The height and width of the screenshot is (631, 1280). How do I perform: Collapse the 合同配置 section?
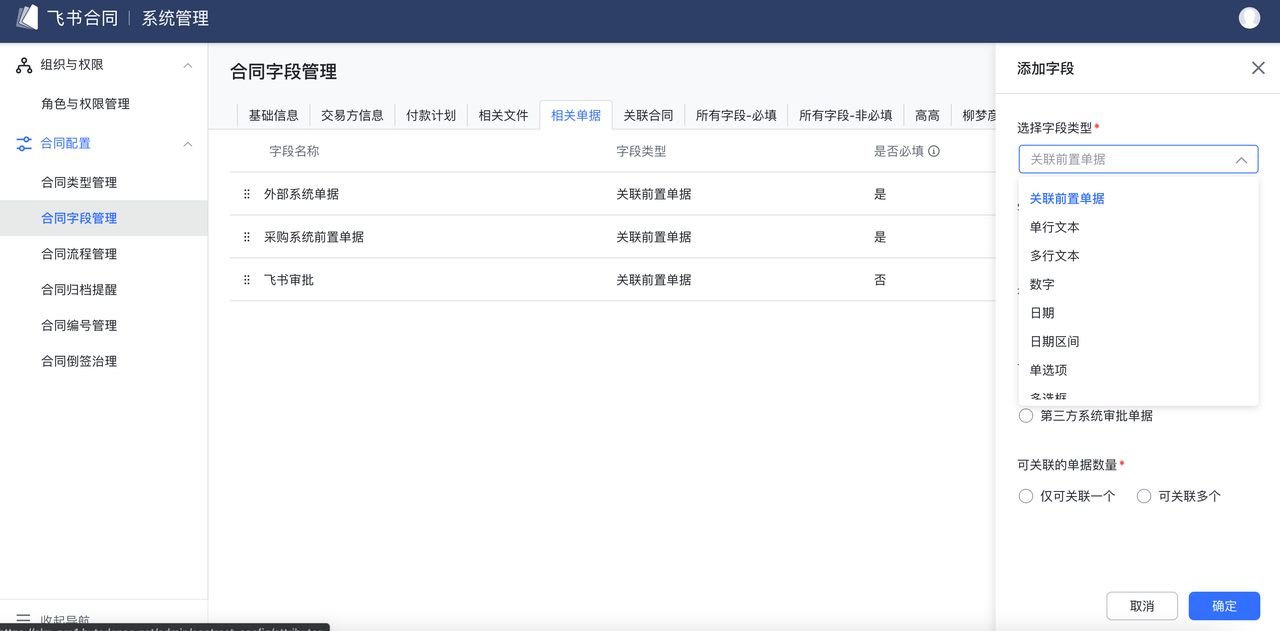pyautogui.click(x=187, y=144)
